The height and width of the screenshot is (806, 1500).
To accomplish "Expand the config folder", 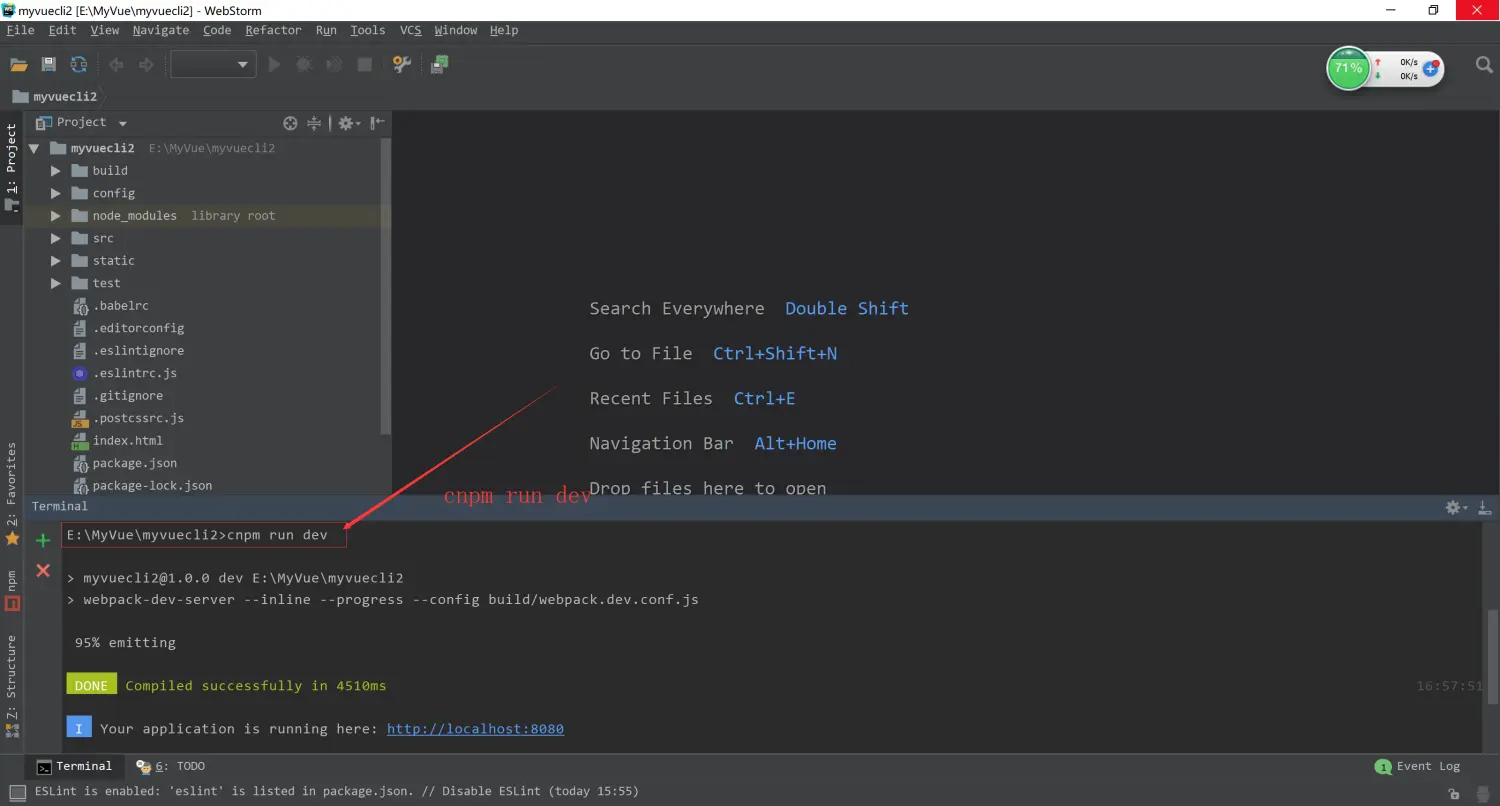I will 56,193.
